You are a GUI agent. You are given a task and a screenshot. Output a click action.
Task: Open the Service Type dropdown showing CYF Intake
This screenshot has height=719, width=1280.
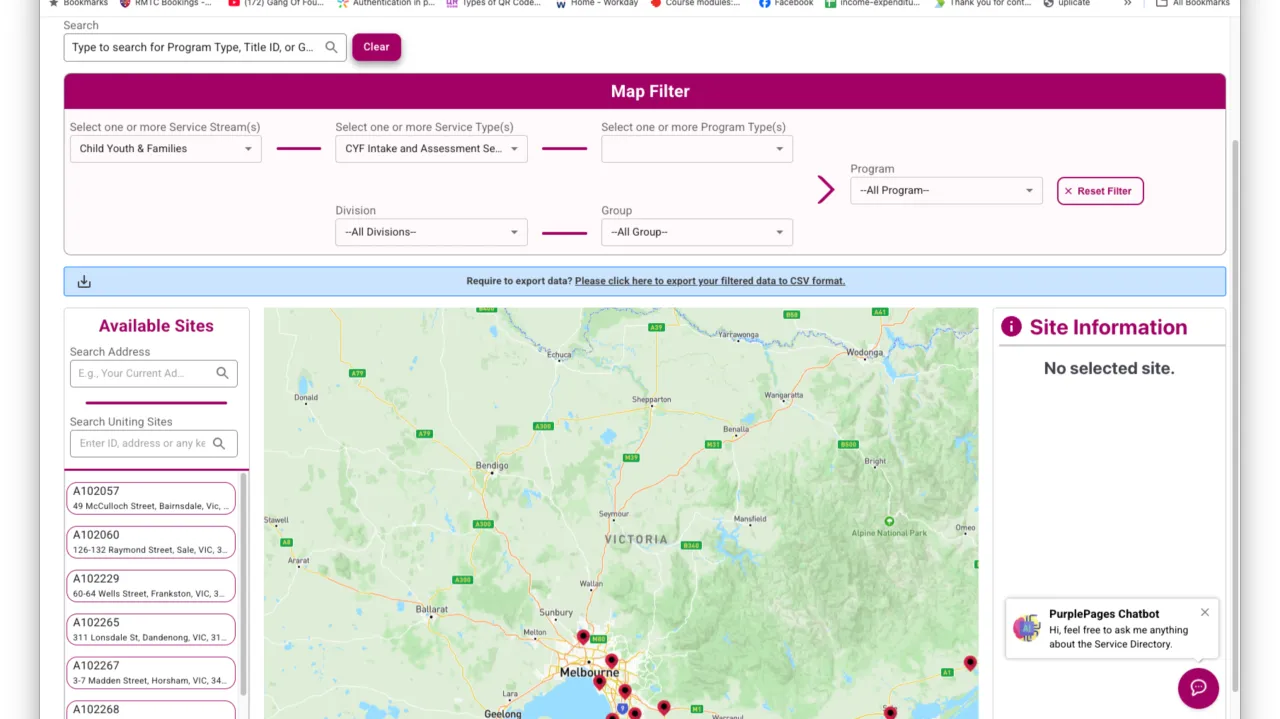coord(431,149)
